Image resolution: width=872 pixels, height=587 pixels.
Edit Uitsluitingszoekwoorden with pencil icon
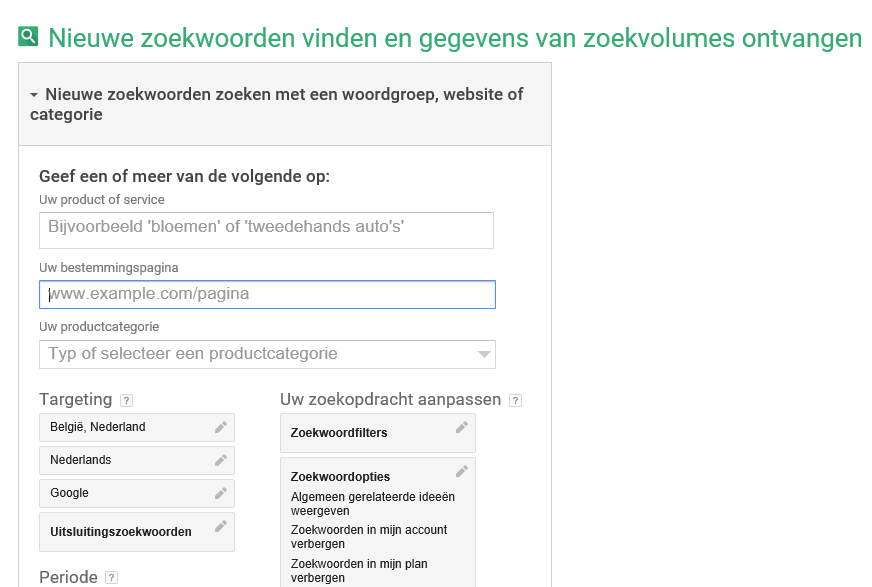221,526
